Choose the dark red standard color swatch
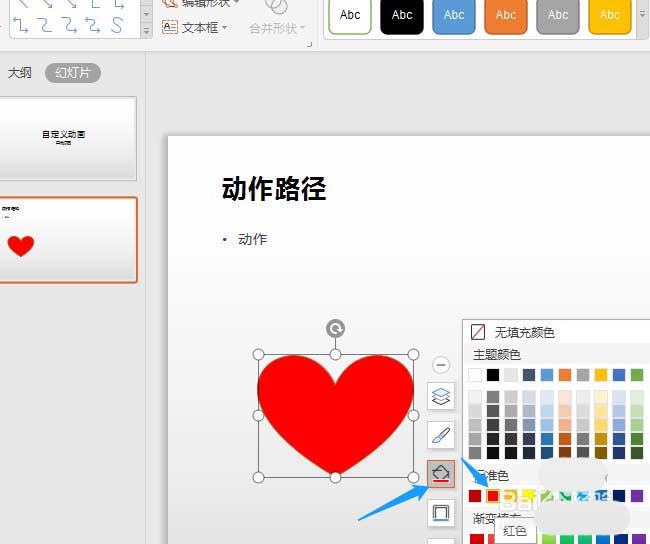Viewport: 650px width, 544px height. [x=475, y=495]
